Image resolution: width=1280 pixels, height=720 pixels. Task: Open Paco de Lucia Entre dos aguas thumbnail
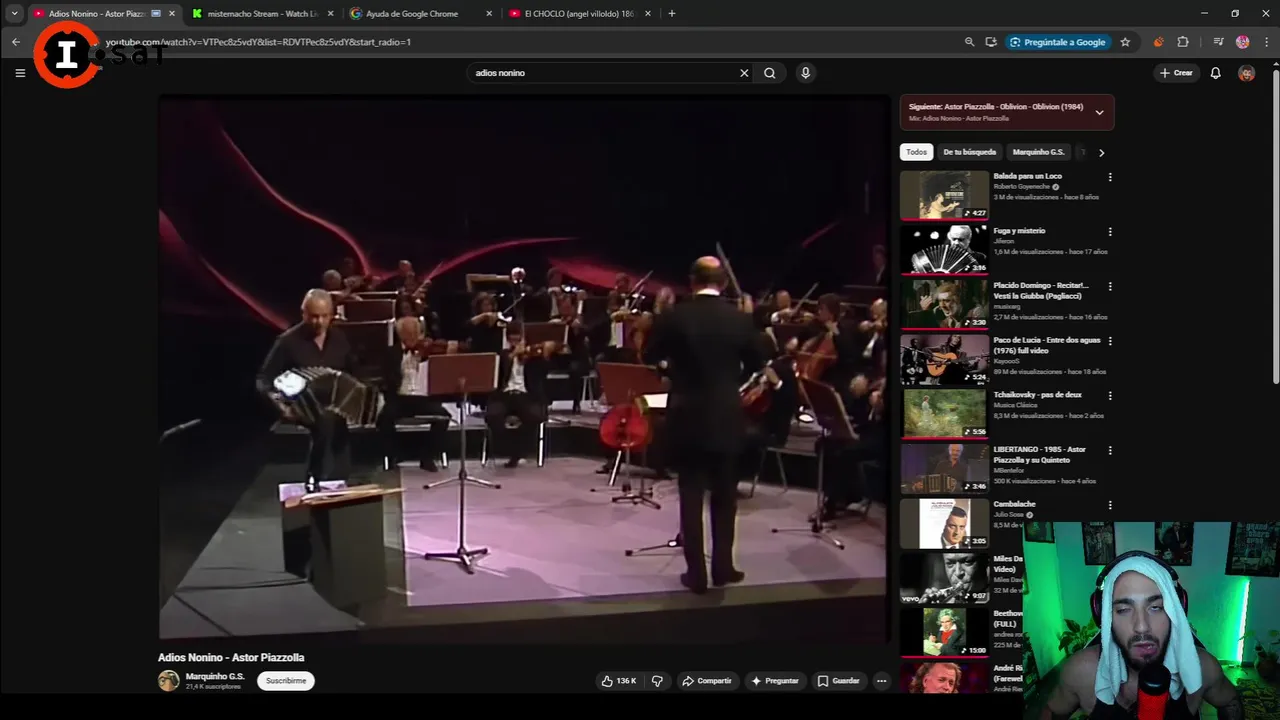point(944,360)
